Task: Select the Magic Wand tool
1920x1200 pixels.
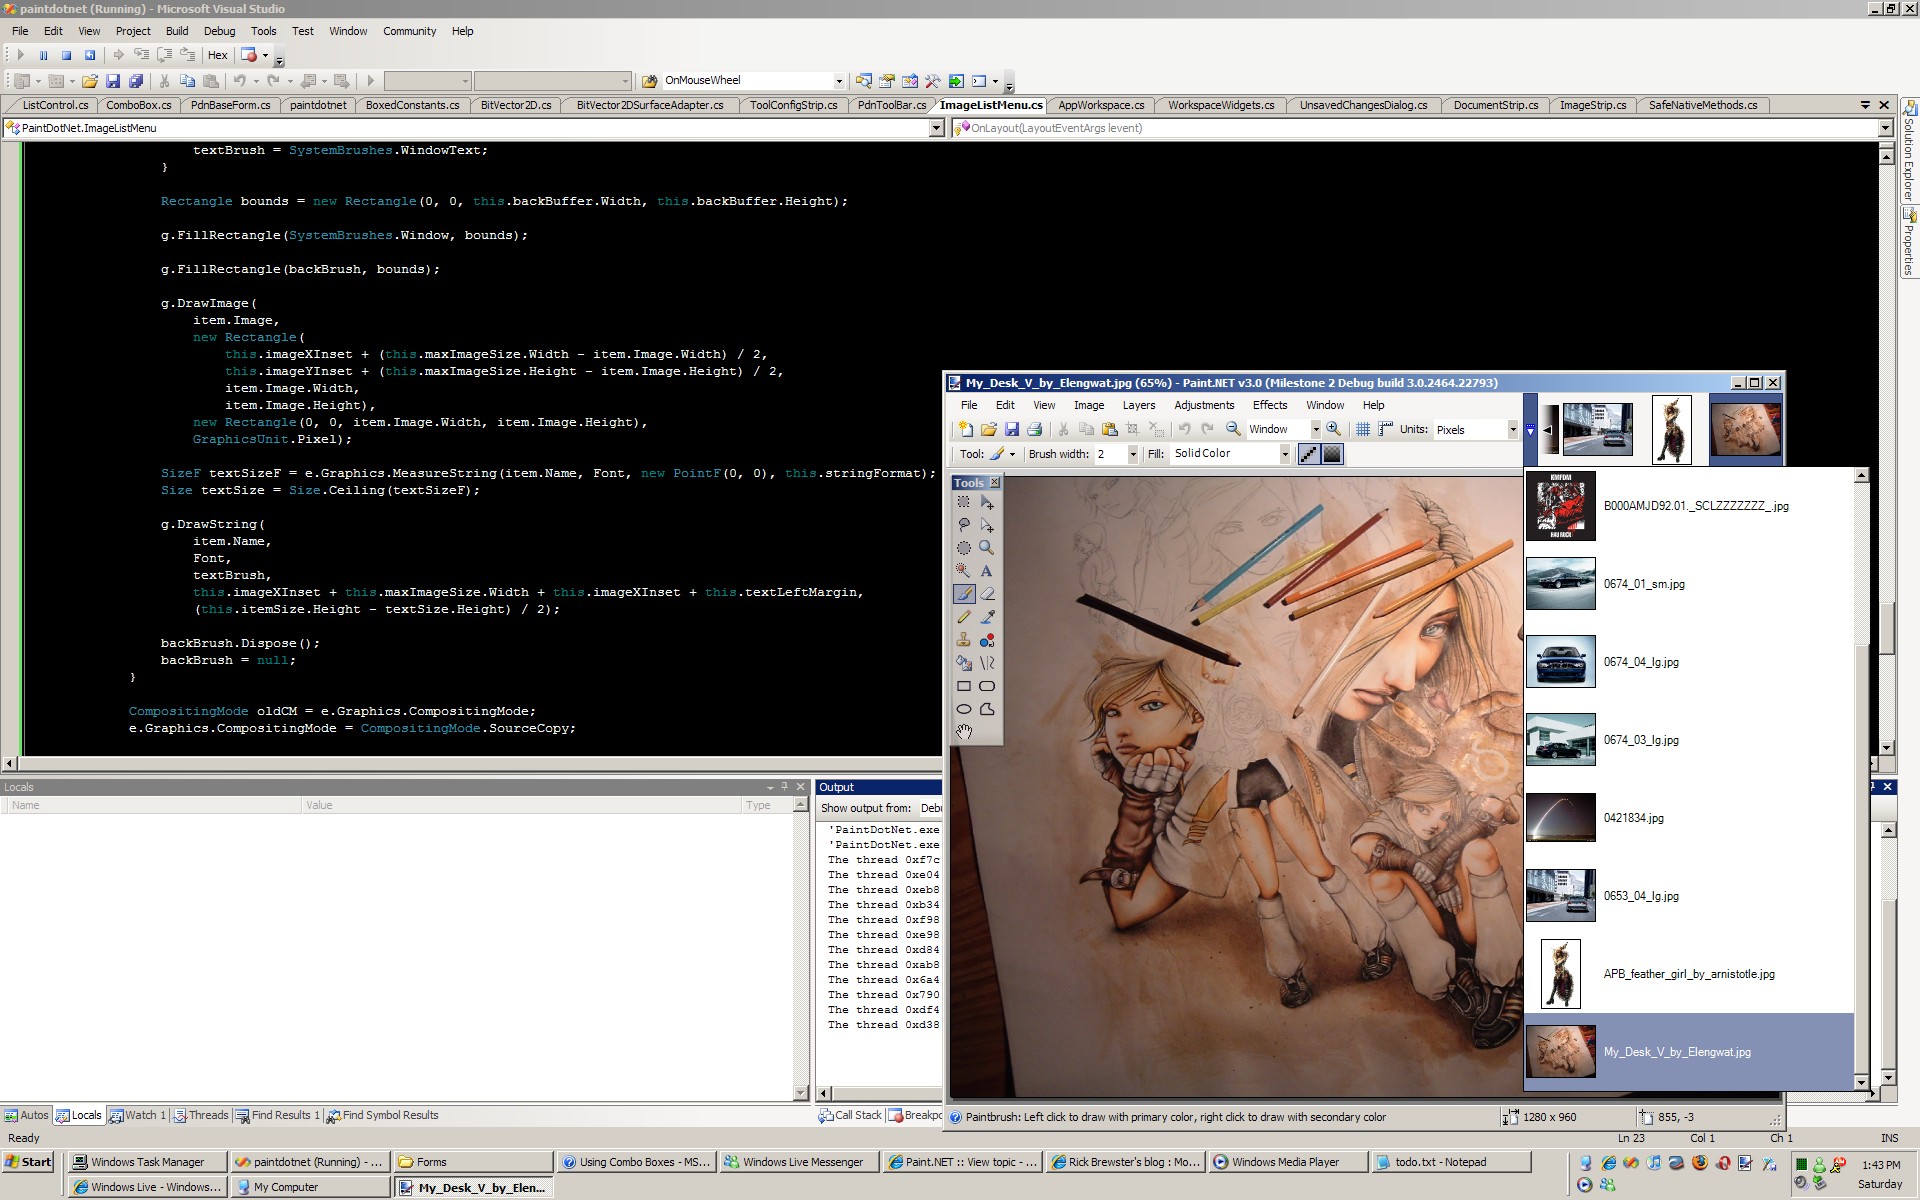Action: click(x=964, y=571)
